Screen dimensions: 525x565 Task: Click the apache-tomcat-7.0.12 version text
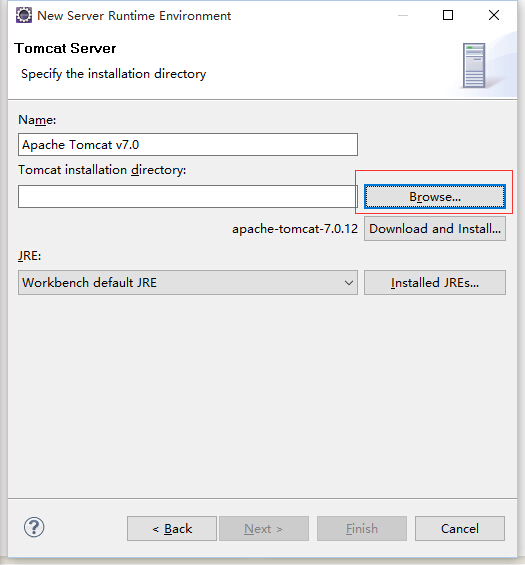tap(295, 229)
